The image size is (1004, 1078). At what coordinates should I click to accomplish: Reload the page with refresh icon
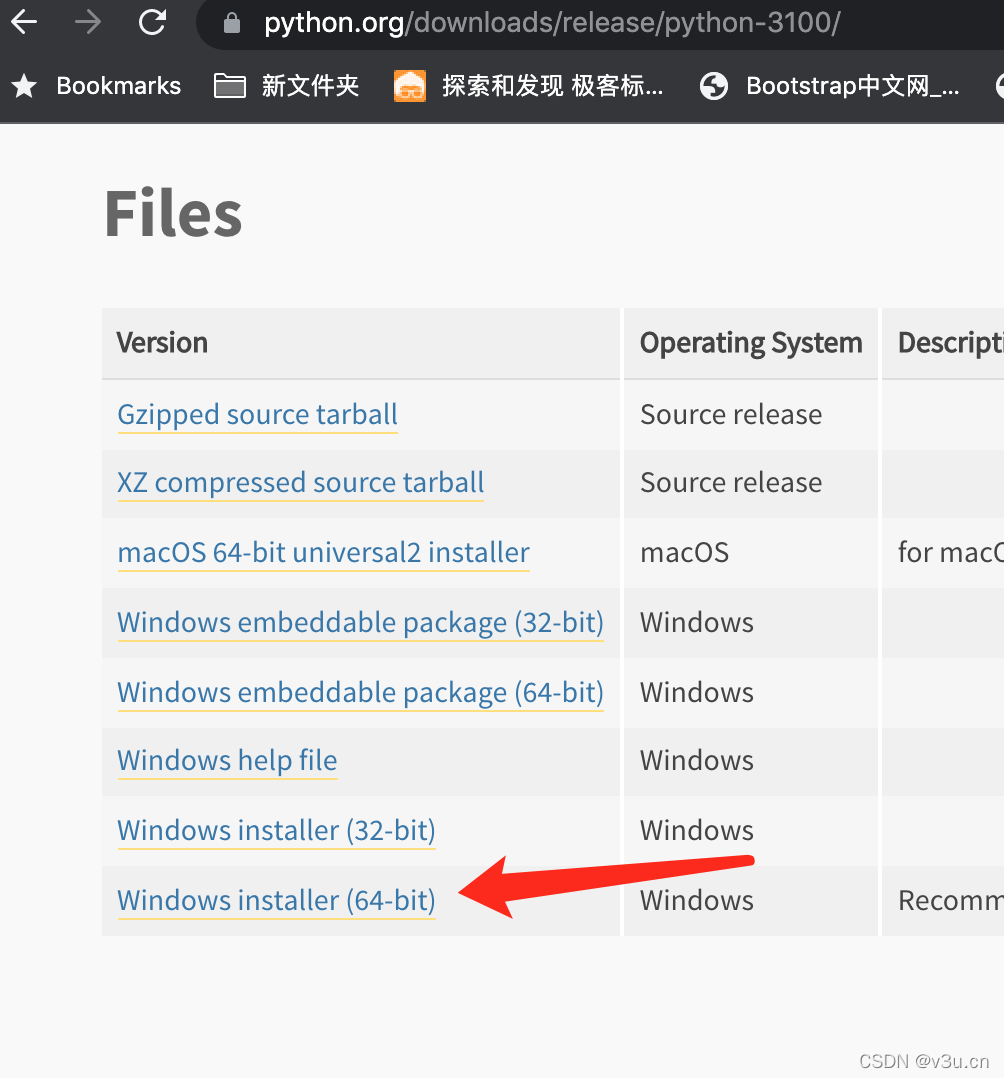[152, 22]
